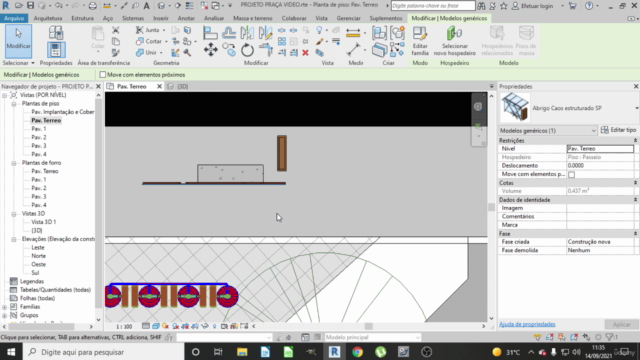Open the Ajuda de propriedades link

point(527,324)
